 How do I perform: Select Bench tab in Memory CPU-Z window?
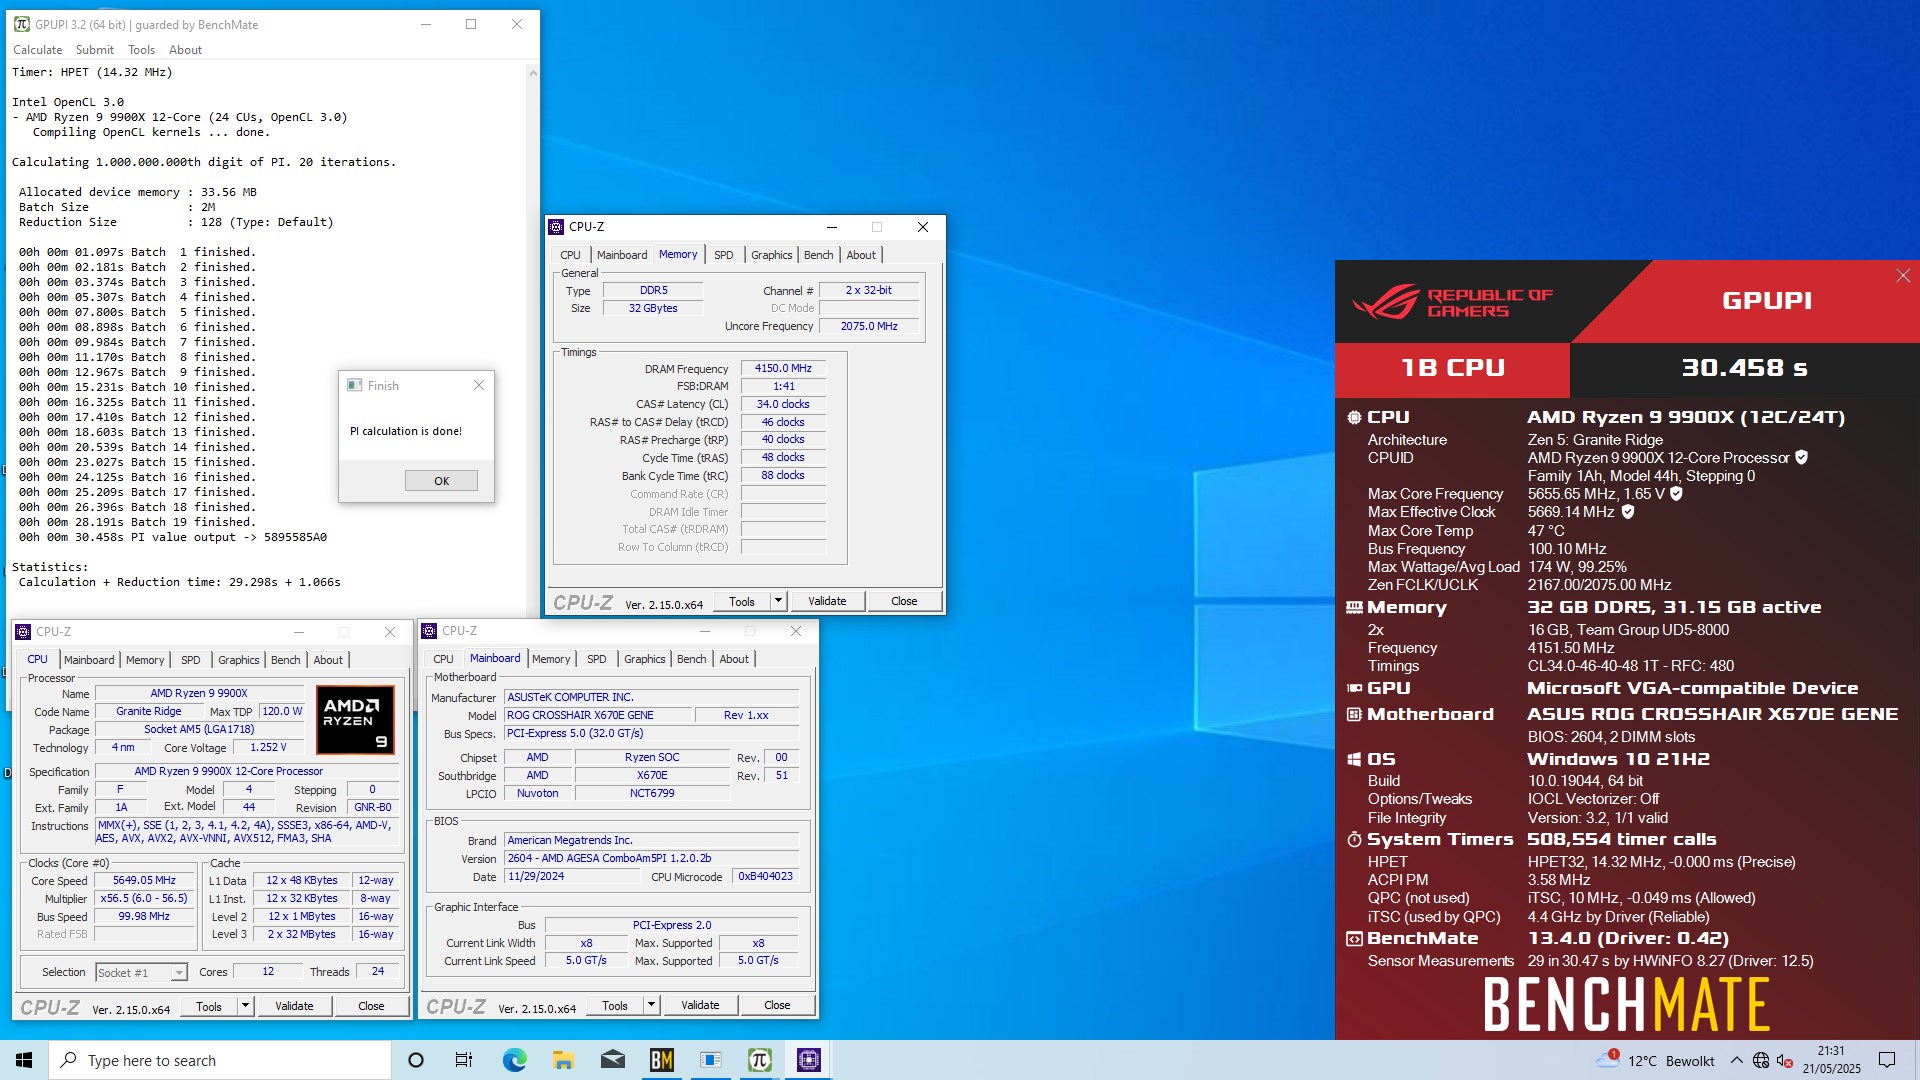click(x=818, y=255)
